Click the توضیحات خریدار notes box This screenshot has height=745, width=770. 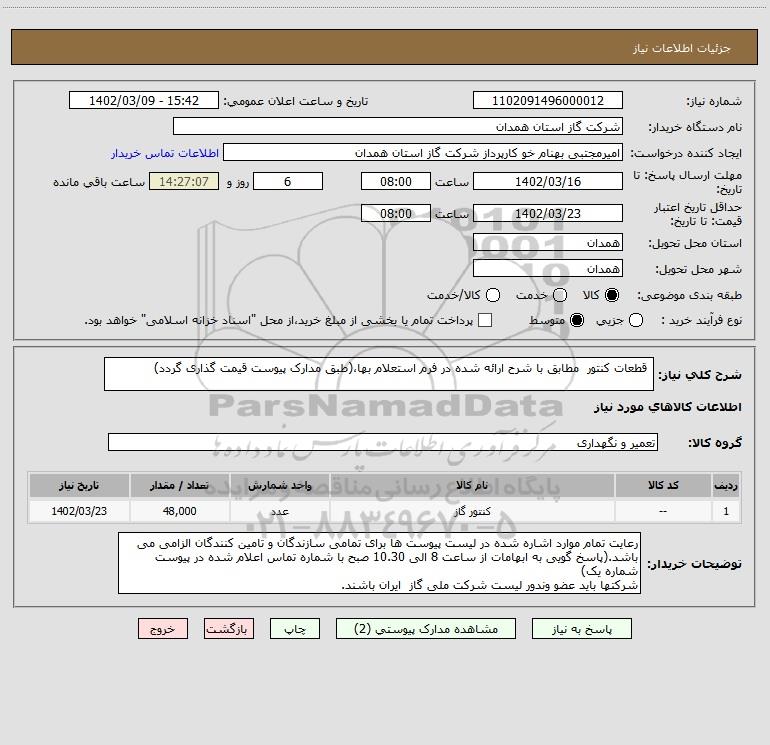coord(379,563)
